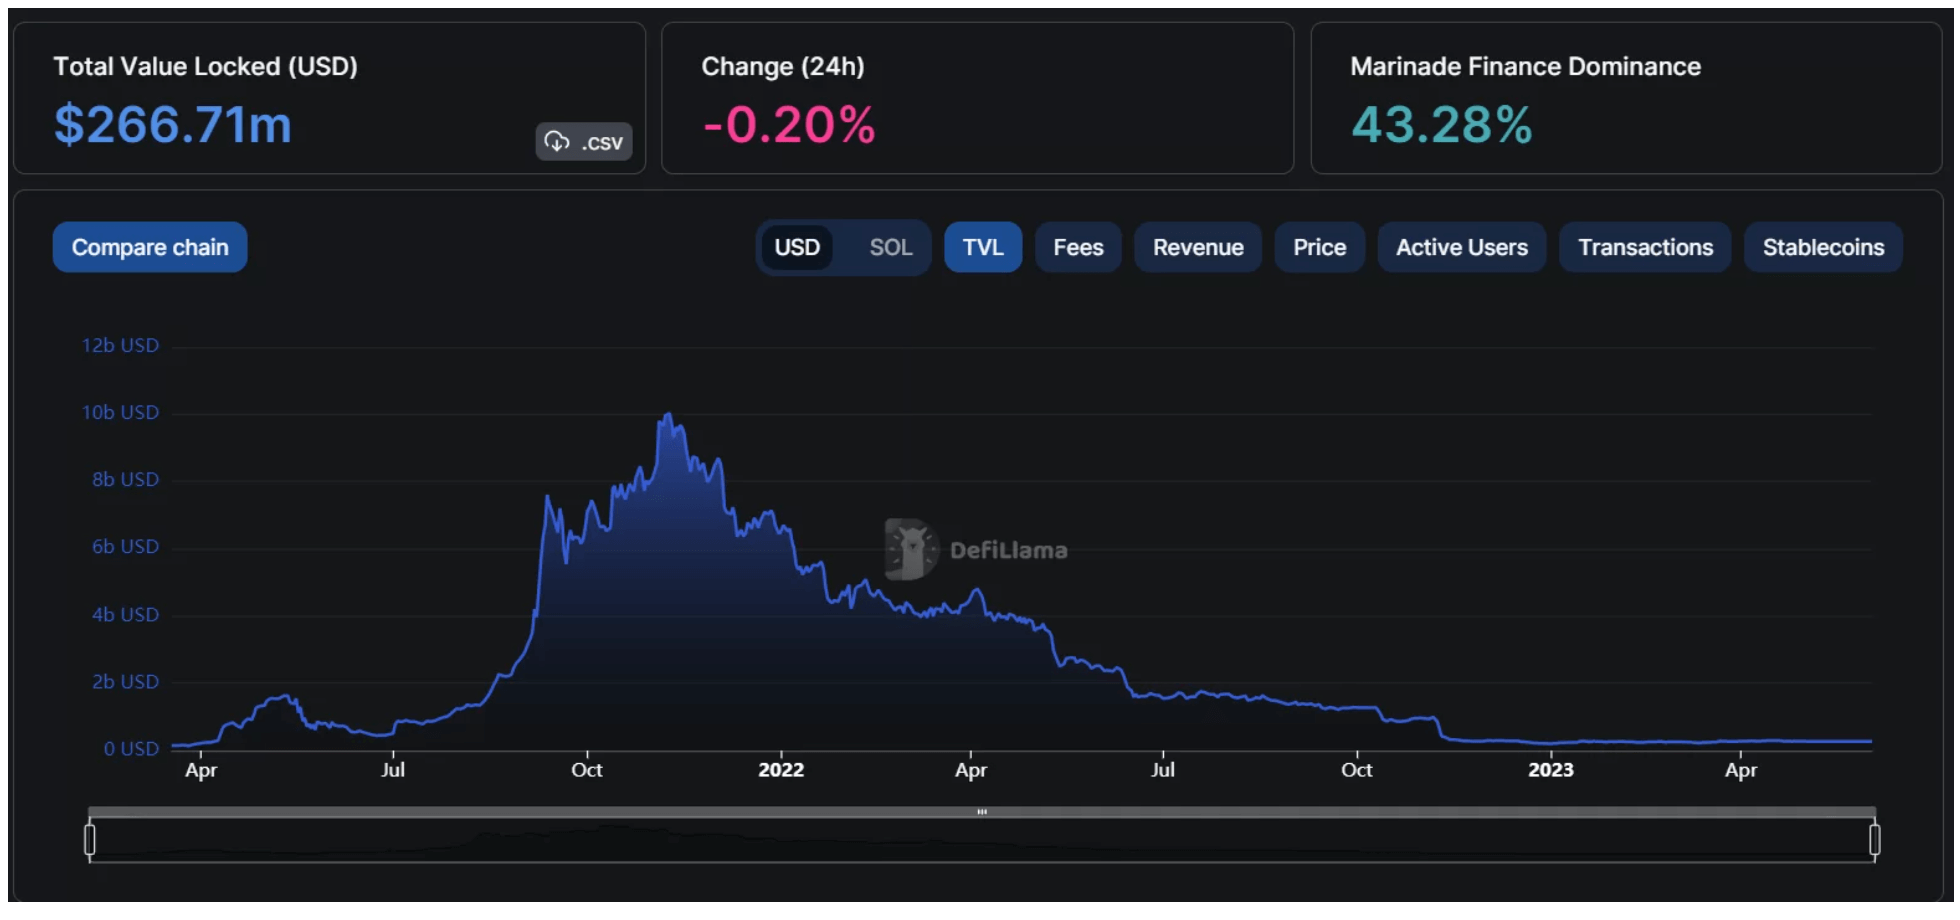Switch denomination to USD
The height and width of the screenshot is (920, 1960).
[797, 247]
